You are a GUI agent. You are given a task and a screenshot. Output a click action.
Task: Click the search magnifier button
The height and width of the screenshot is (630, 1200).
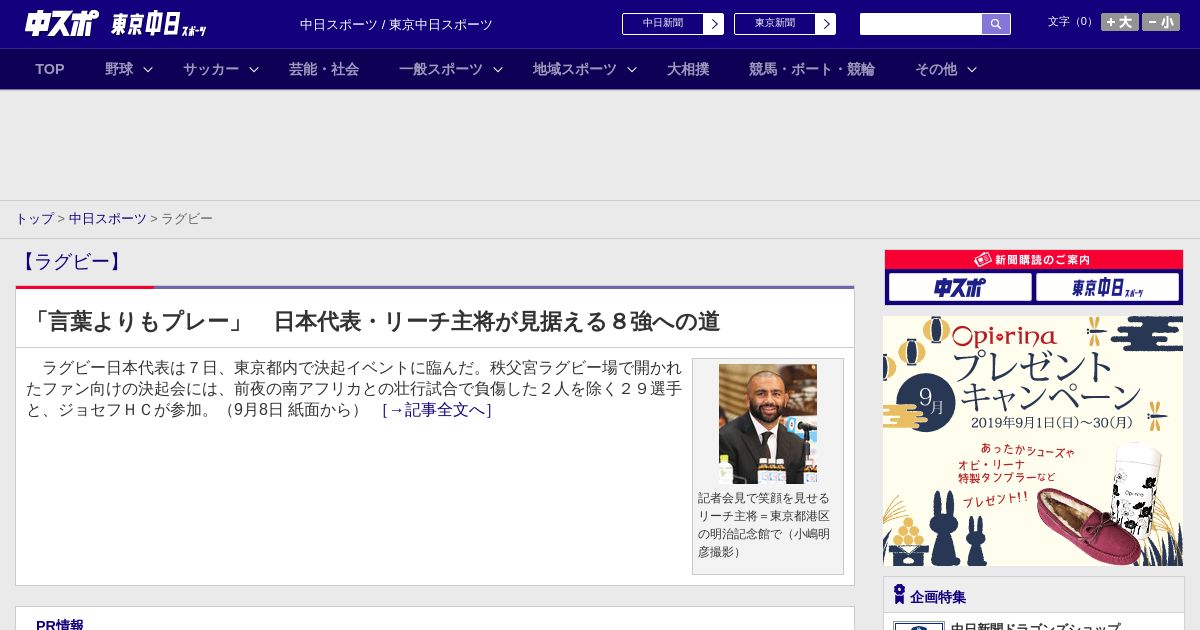point(996,24)
